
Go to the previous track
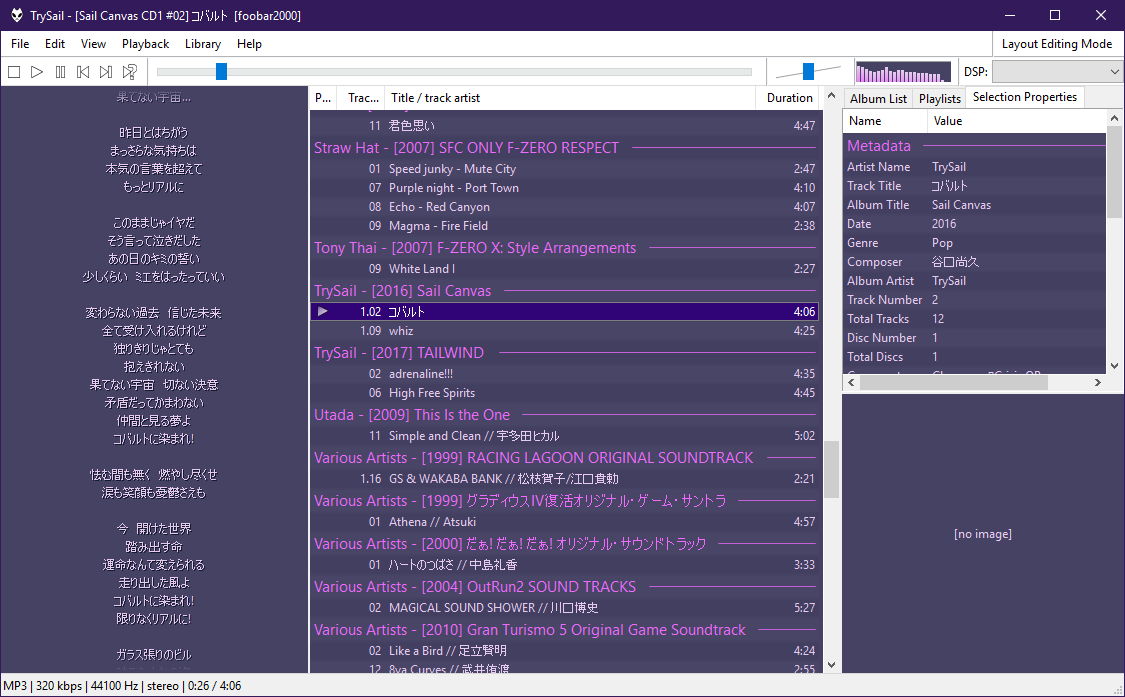tap(83, 72)
